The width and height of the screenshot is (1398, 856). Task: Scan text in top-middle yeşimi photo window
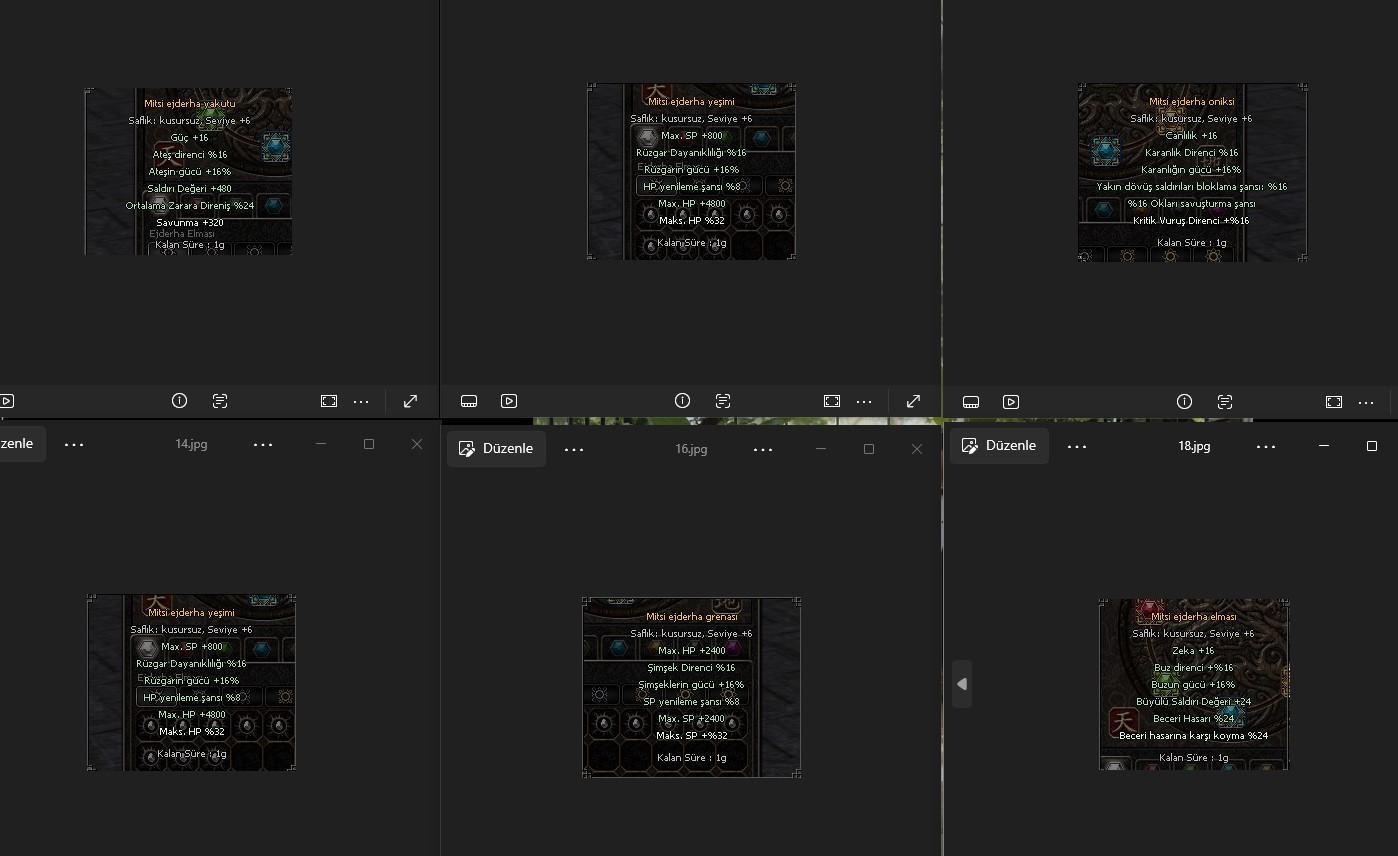point(723,401)
